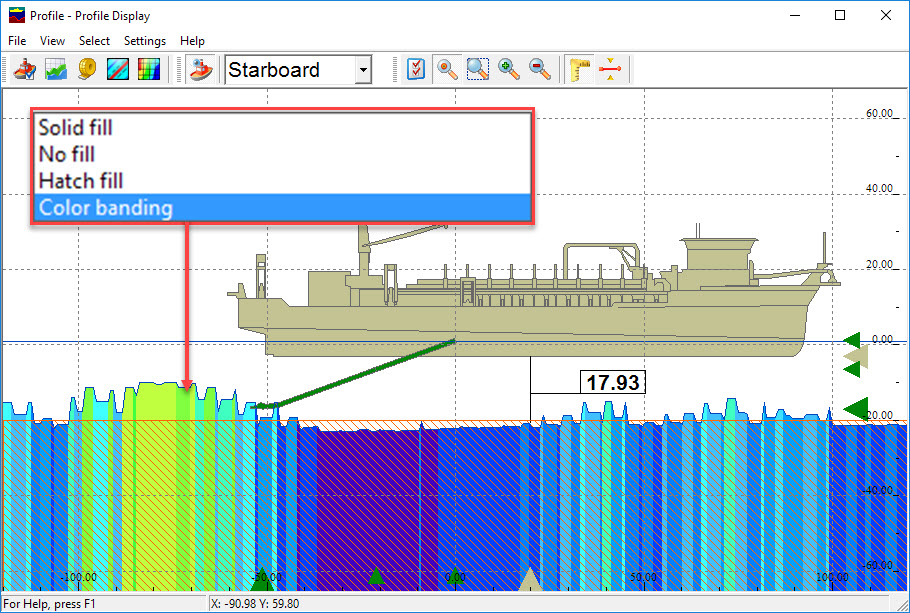The height and width of the screenshot is (613, 910).
Task: Click the blue diagonal hatch fill icon
Action: pos(118,70)
